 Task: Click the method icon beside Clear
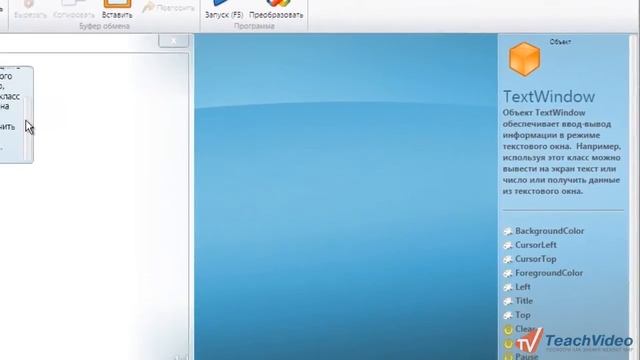pos(508,329)
